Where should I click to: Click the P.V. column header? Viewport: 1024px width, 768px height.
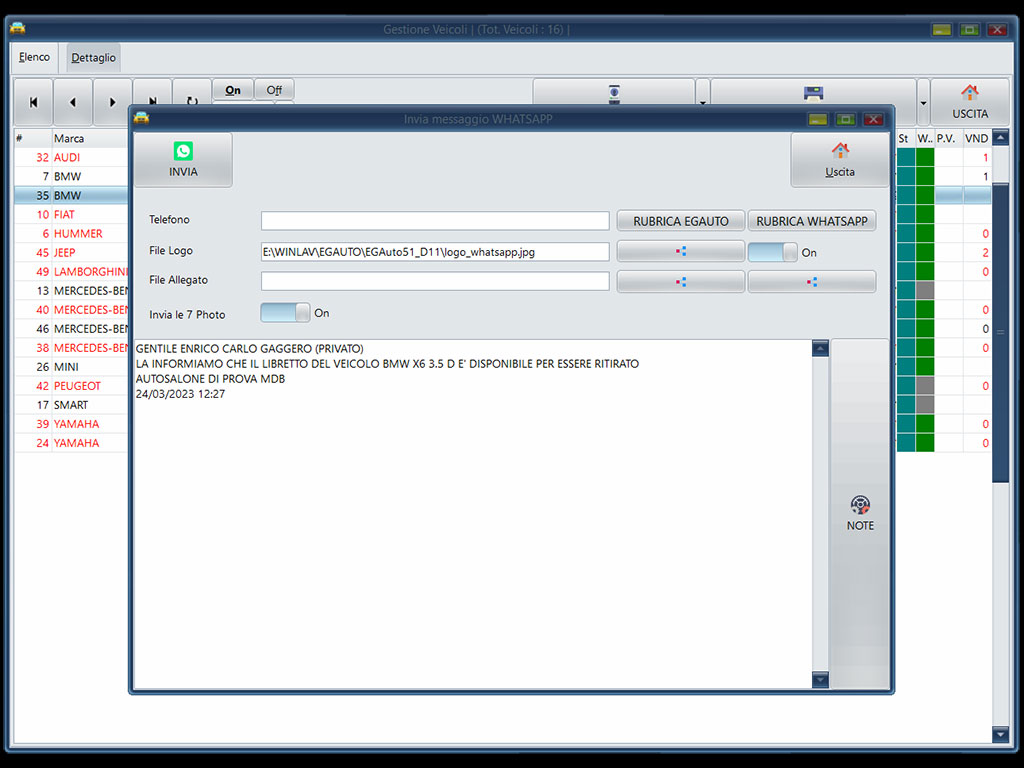[947, 138]
